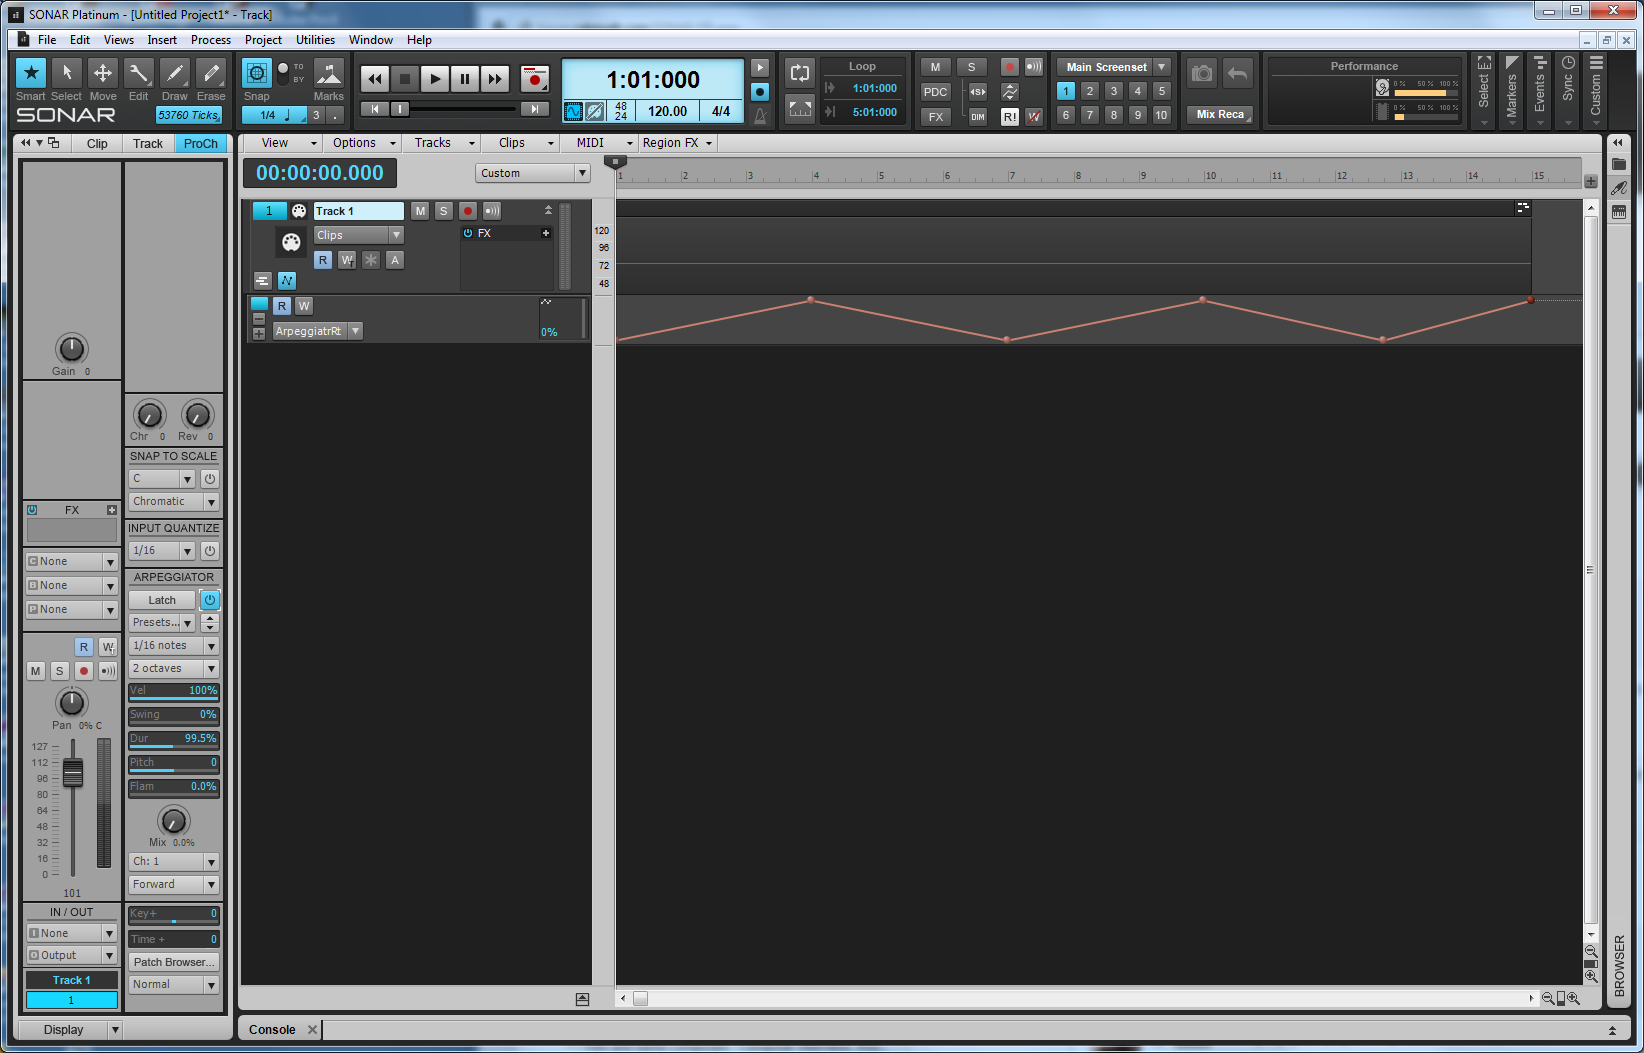
Task: Choose the Draw tool pencil
Action: coord(174,73)
